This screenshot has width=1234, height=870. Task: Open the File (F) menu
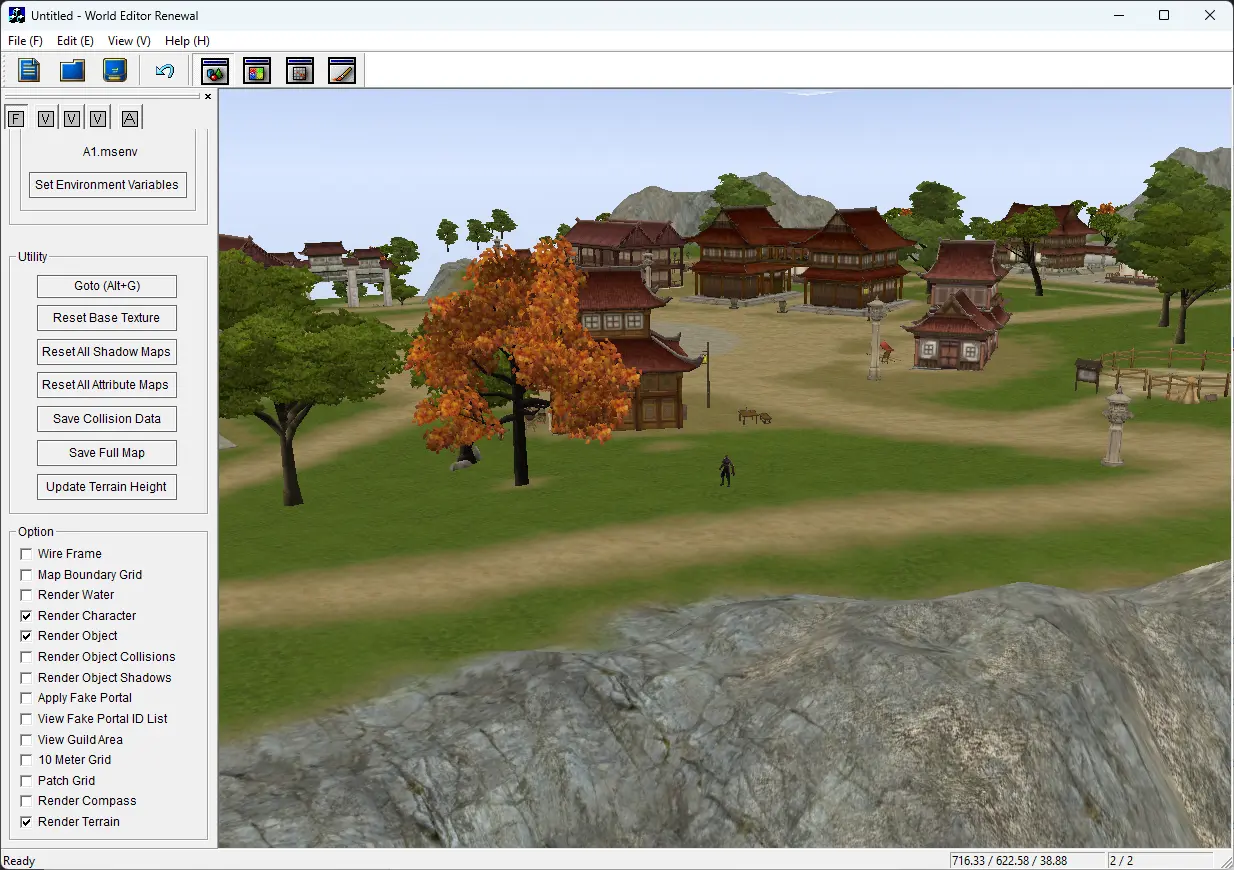(x=25, y=41)
